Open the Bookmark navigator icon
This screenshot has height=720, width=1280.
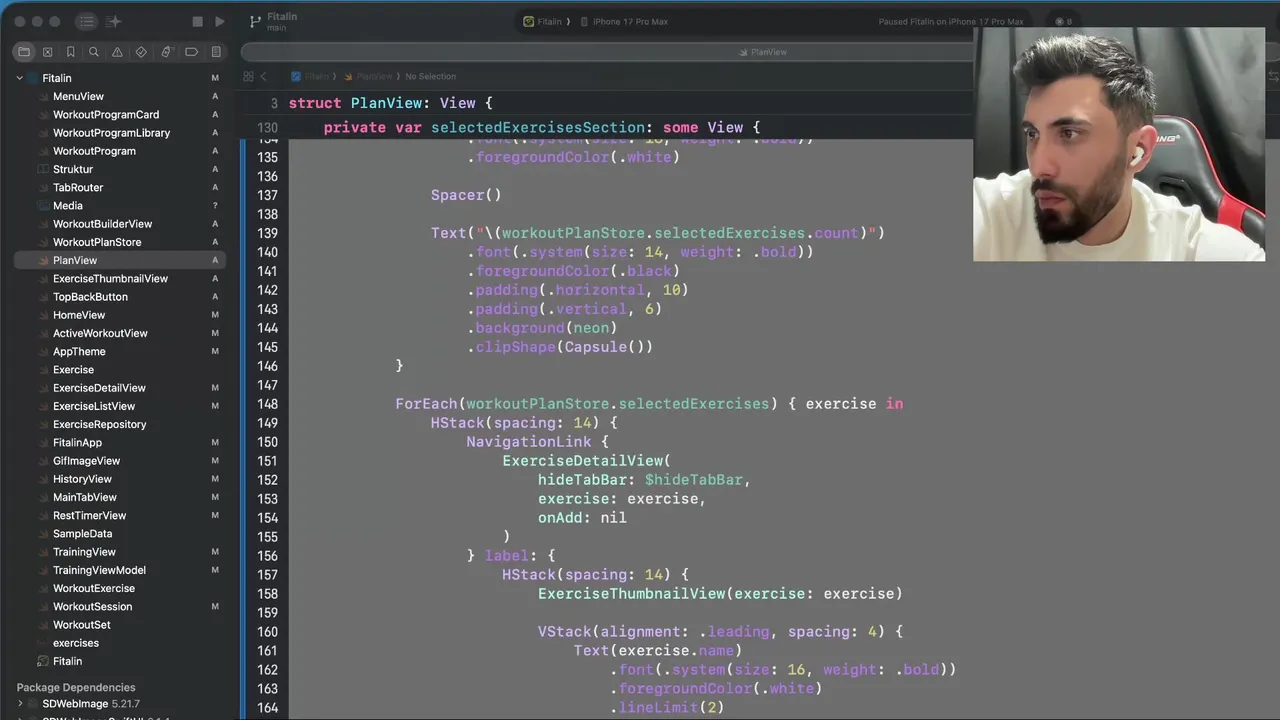(70, 52)
